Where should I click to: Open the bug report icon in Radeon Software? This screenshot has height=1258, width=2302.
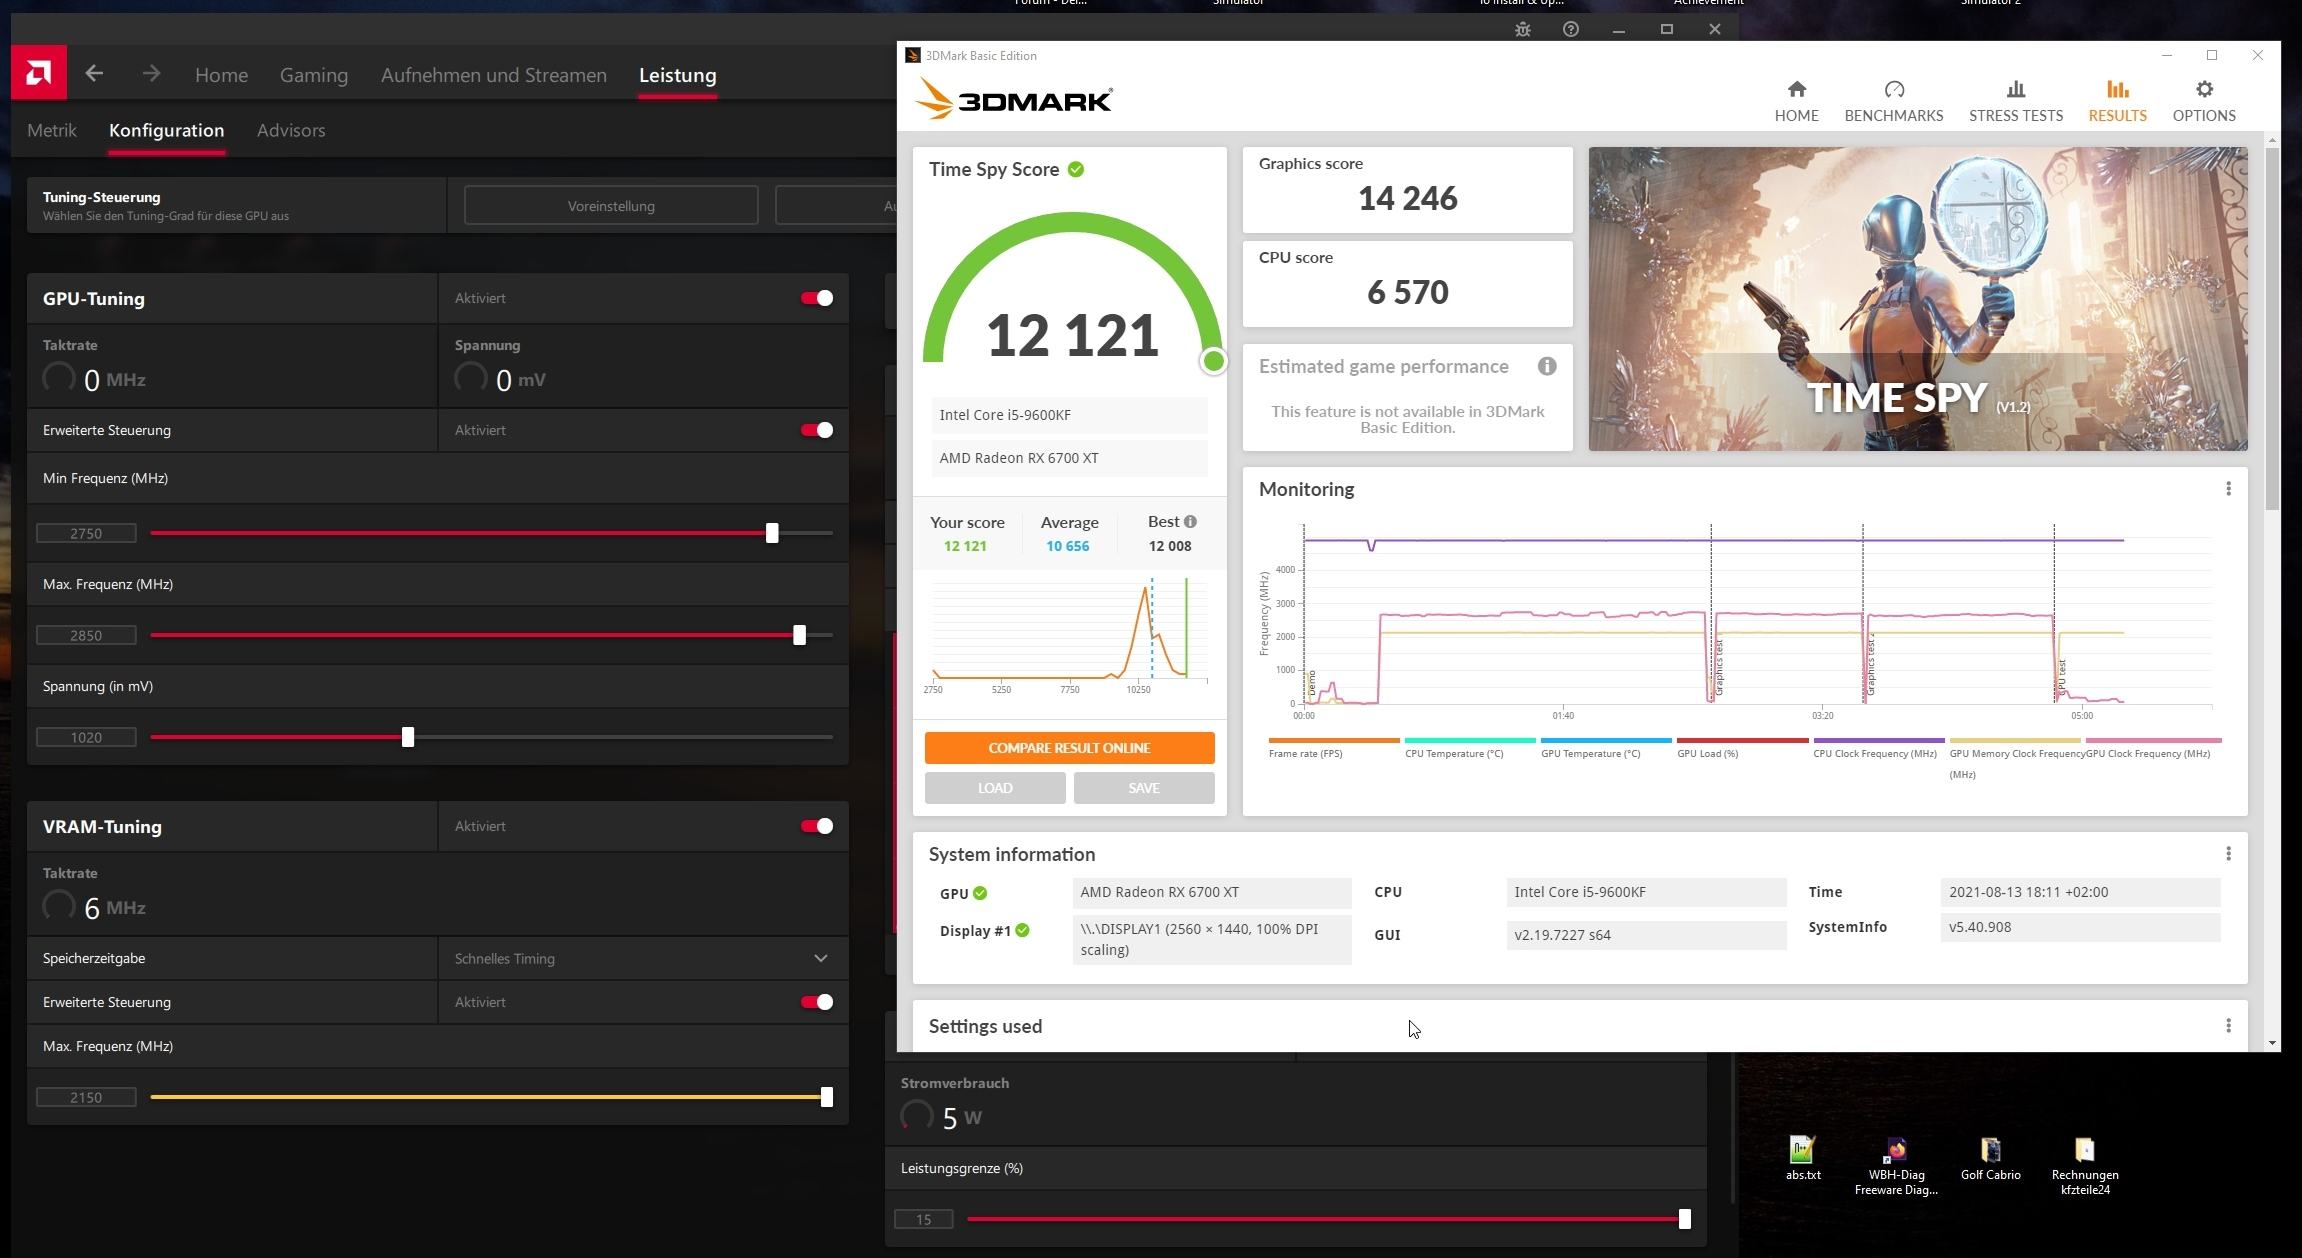[1523, 29]
